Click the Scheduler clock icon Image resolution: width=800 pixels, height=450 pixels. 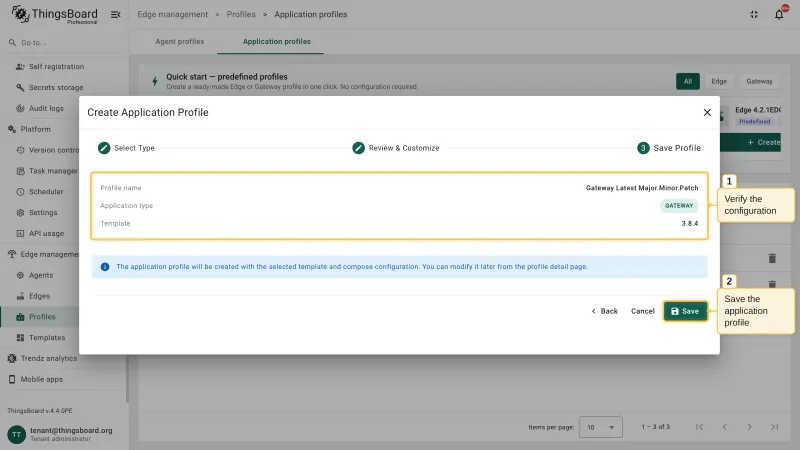pos(20,192)
